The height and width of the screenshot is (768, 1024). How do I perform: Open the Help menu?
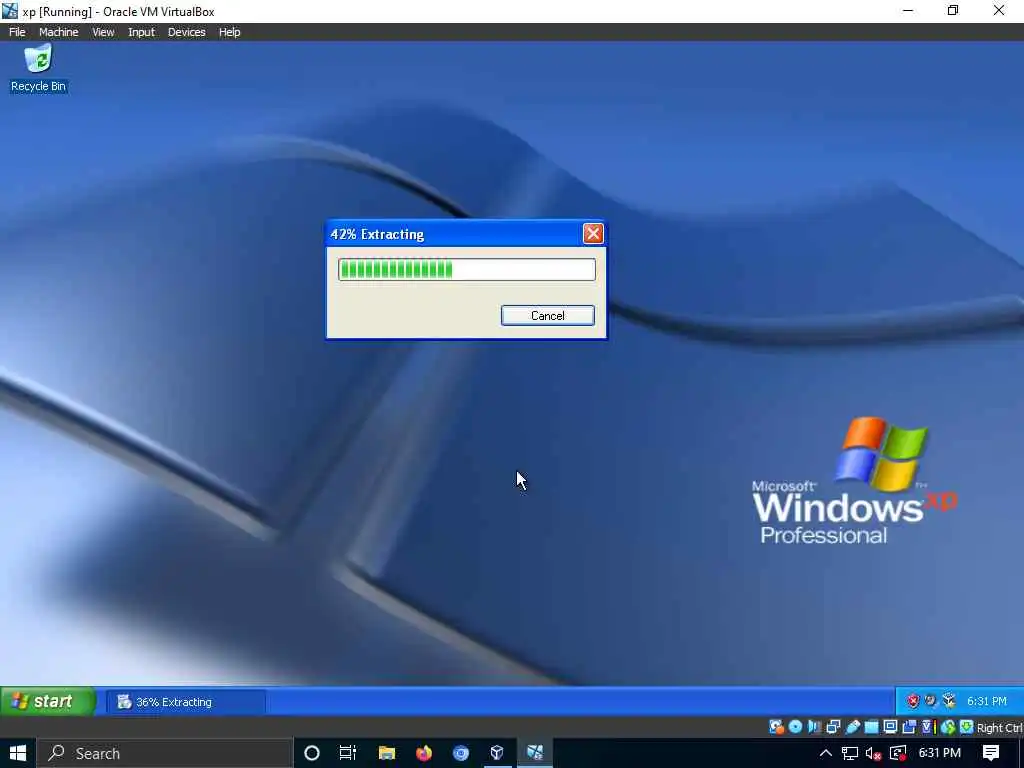(229, 32)
